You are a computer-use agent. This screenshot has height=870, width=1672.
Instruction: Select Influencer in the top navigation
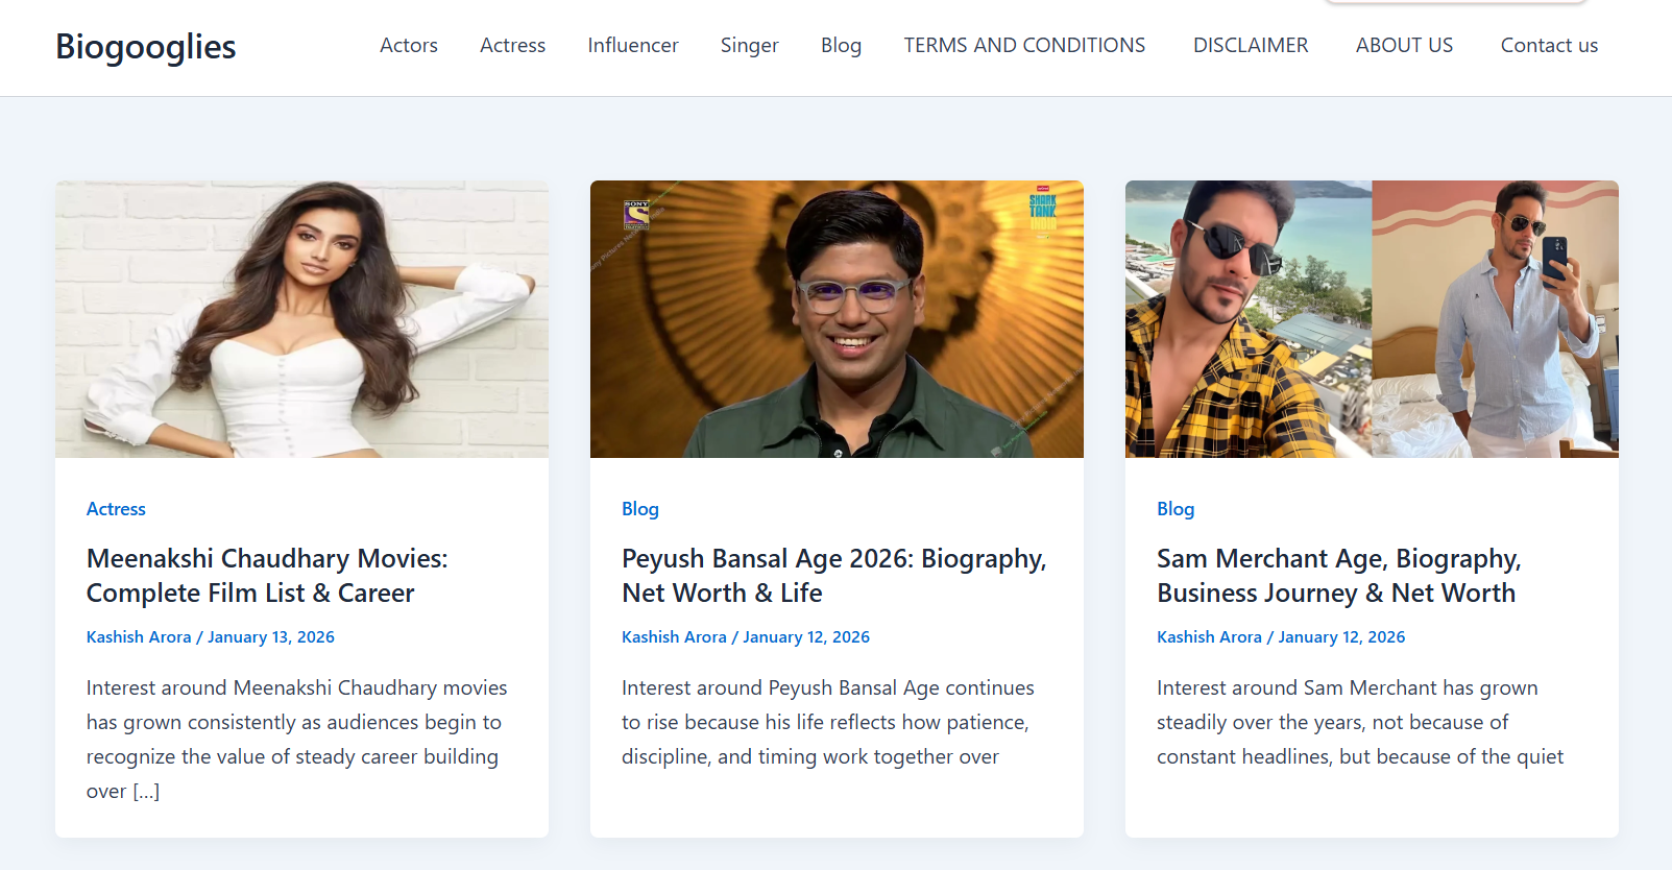632,45
